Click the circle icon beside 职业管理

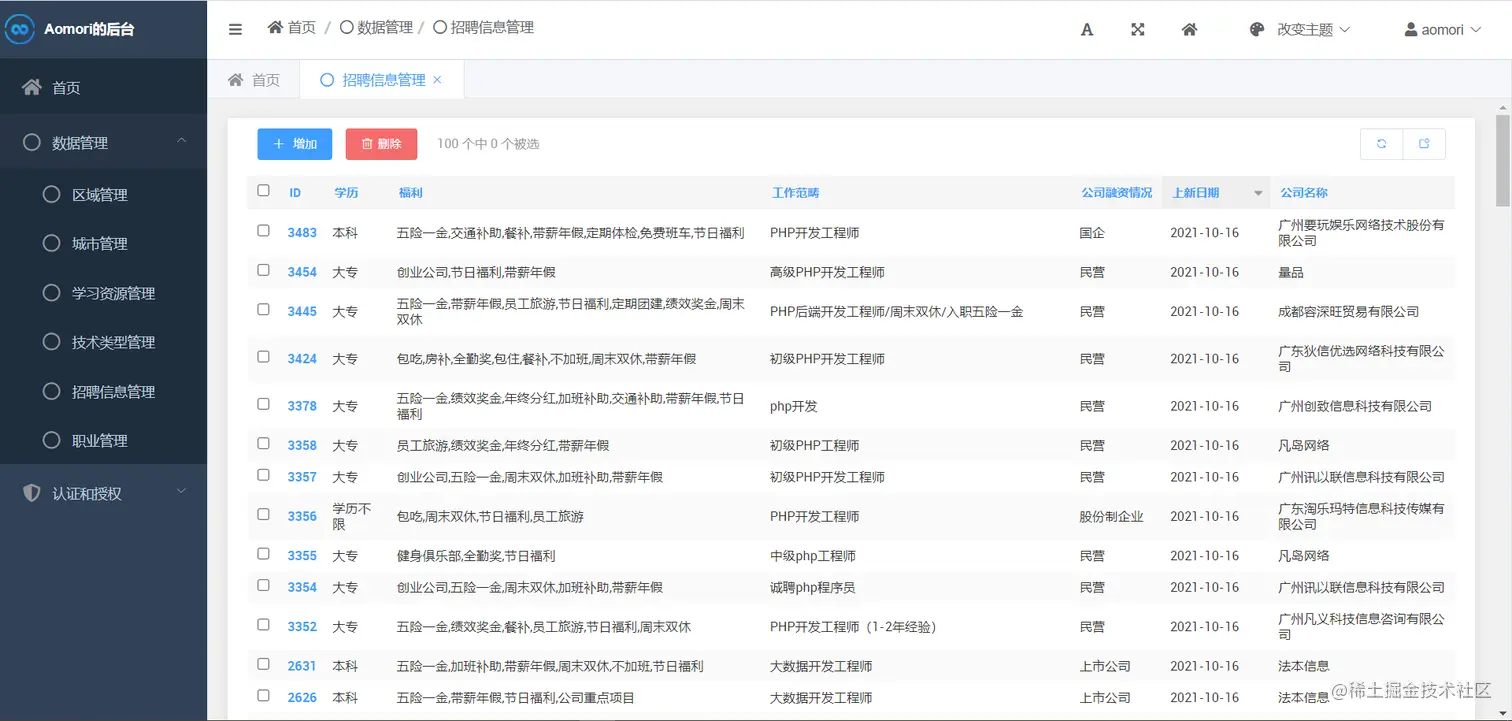pos(52,440)
